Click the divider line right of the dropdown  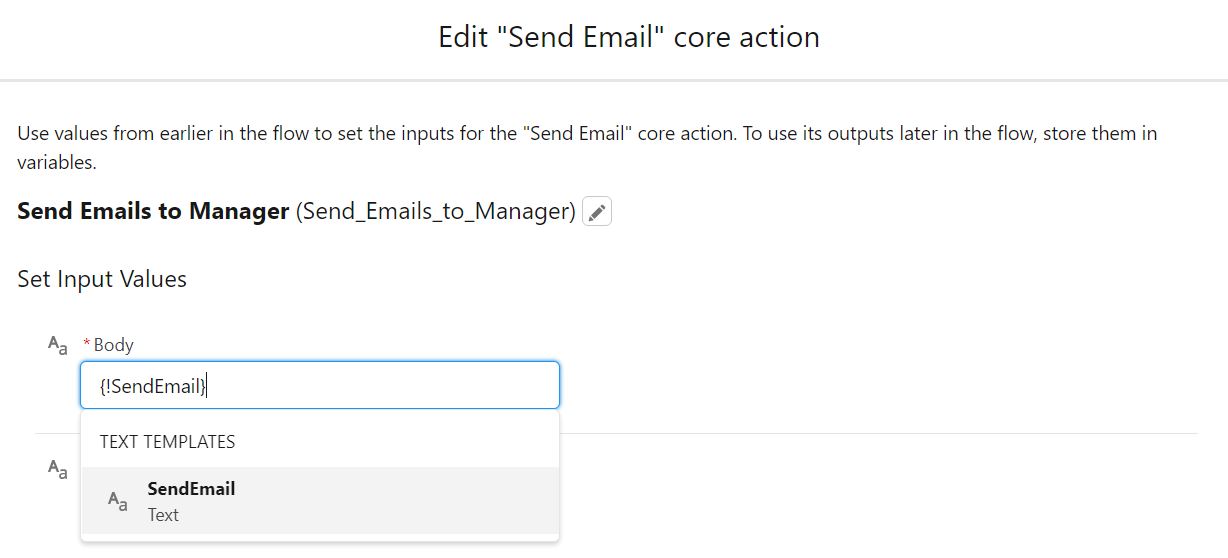point(878,433)
